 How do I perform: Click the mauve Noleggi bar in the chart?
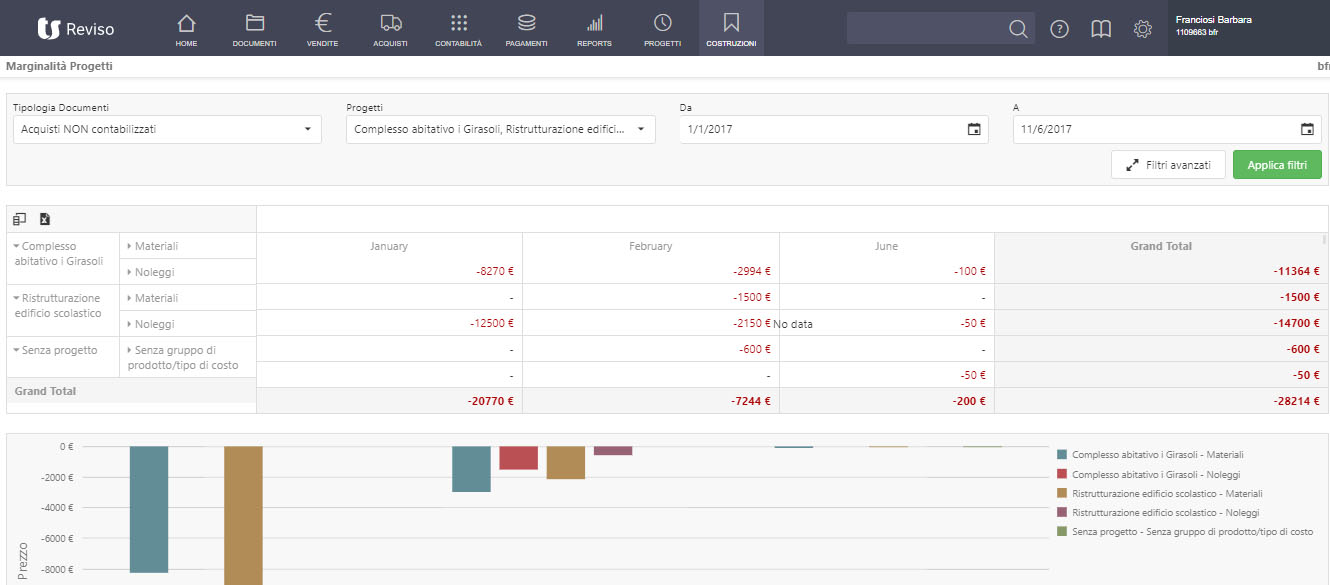(613, 451)
